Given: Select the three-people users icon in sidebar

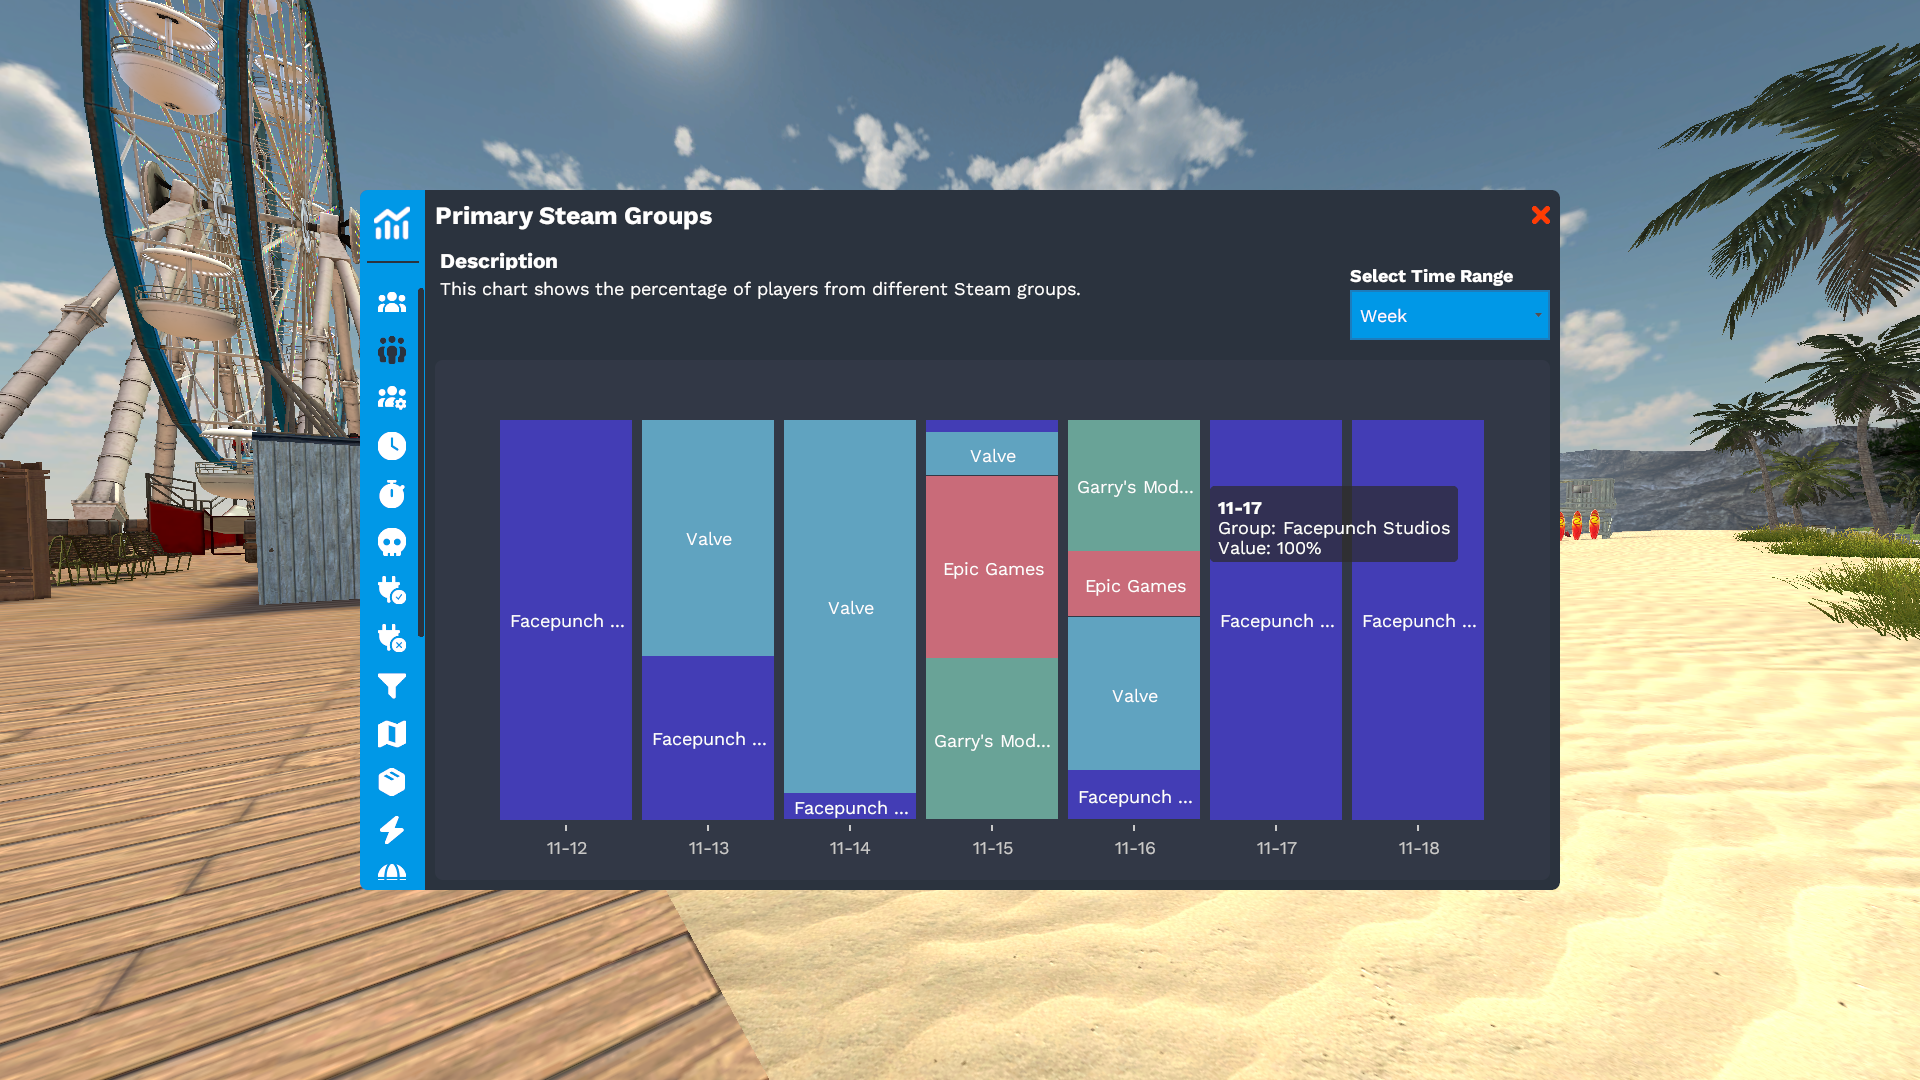Looking at the screenshot, I should pos(392,302).
